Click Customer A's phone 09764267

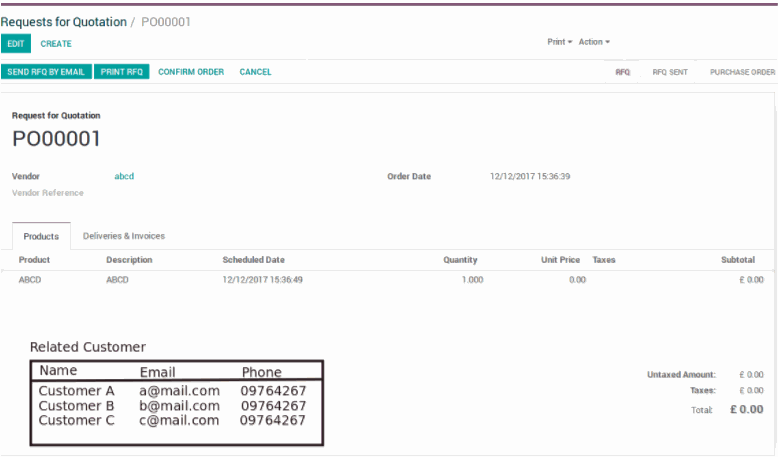tap(273, 391)
